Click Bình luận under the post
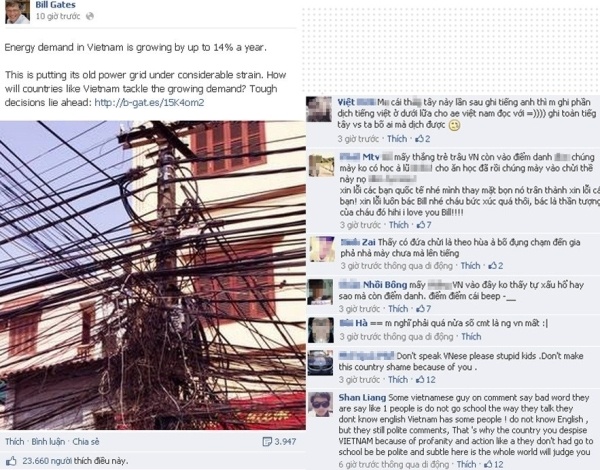 [x=48, y=442]
